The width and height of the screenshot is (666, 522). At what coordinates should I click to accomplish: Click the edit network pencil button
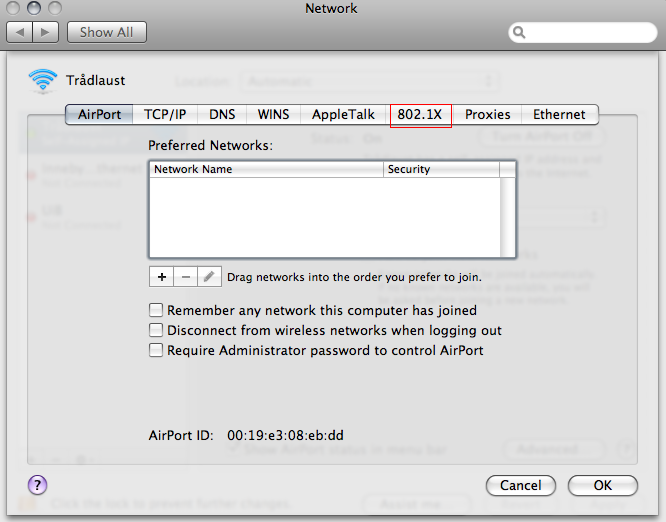(x=209, y=276)
